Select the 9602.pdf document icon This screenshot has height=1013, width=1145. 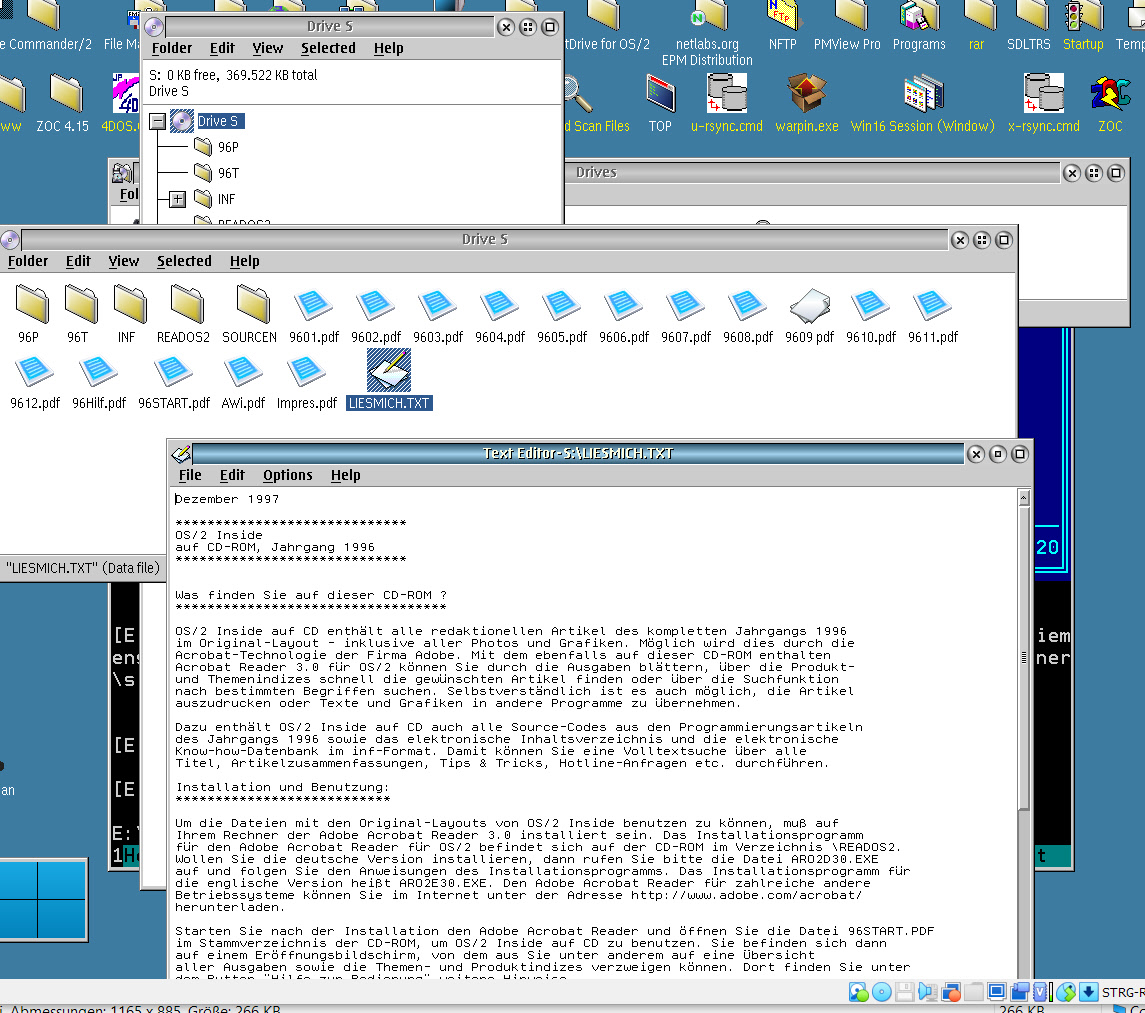tap(375, 304)
